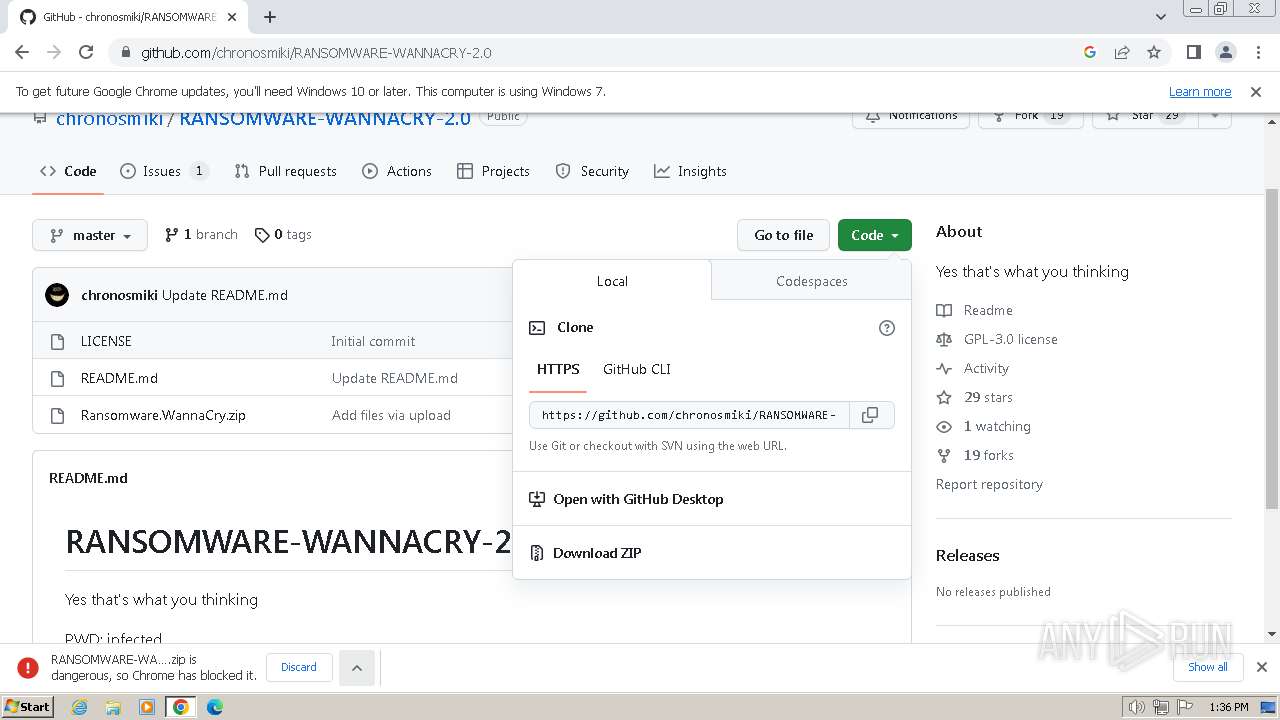1280x720 pixels.
Task: Select the Code repository tab
Action: [x=68, y=171]
